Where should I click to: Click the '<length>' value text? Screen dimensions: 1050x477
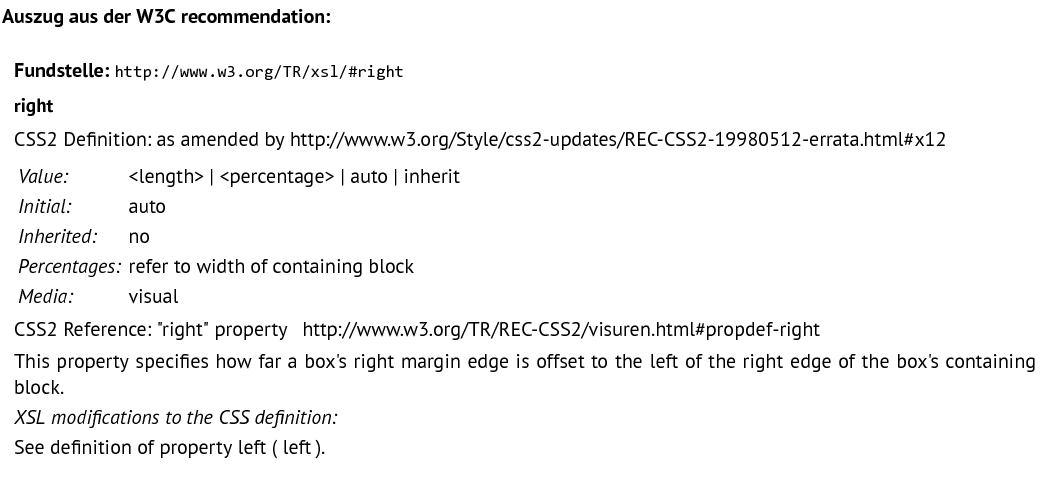(166, 177)
